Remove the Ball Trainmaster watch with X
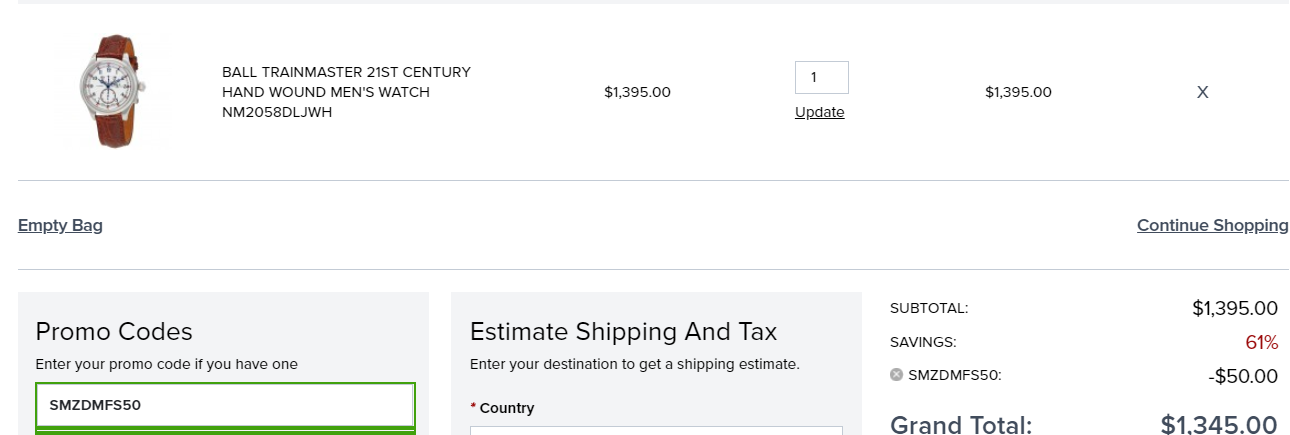The image size is (1290, 435). (1203, 92)
